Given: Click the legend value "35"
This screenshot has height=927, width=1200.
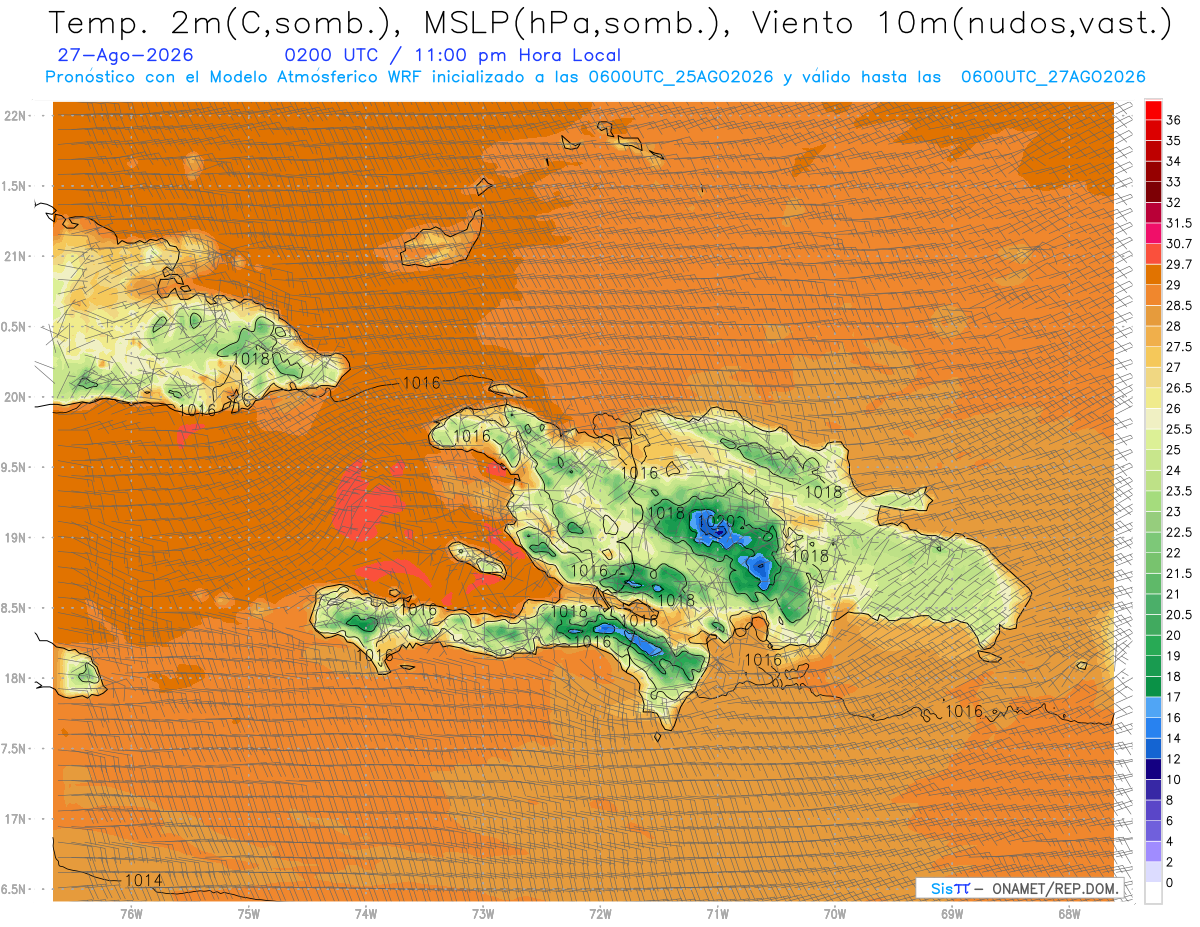Looking at the screenshot, I should [1174, 141].
